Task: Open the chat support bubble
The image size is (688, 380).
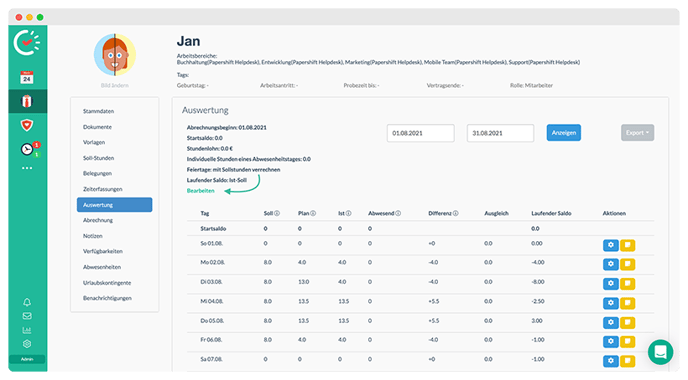Action: tap(660, 352)
